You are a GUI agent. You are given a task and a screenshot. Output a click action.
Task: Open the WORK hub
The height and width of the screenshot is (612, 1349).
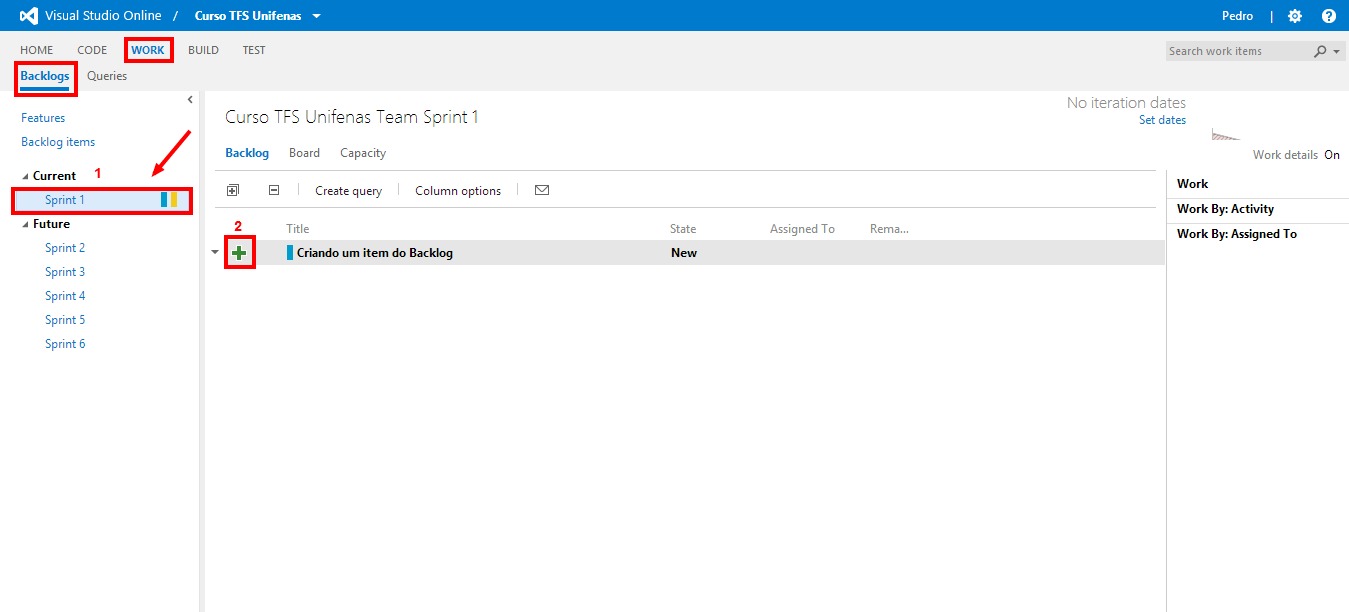[x=148, y=50]
